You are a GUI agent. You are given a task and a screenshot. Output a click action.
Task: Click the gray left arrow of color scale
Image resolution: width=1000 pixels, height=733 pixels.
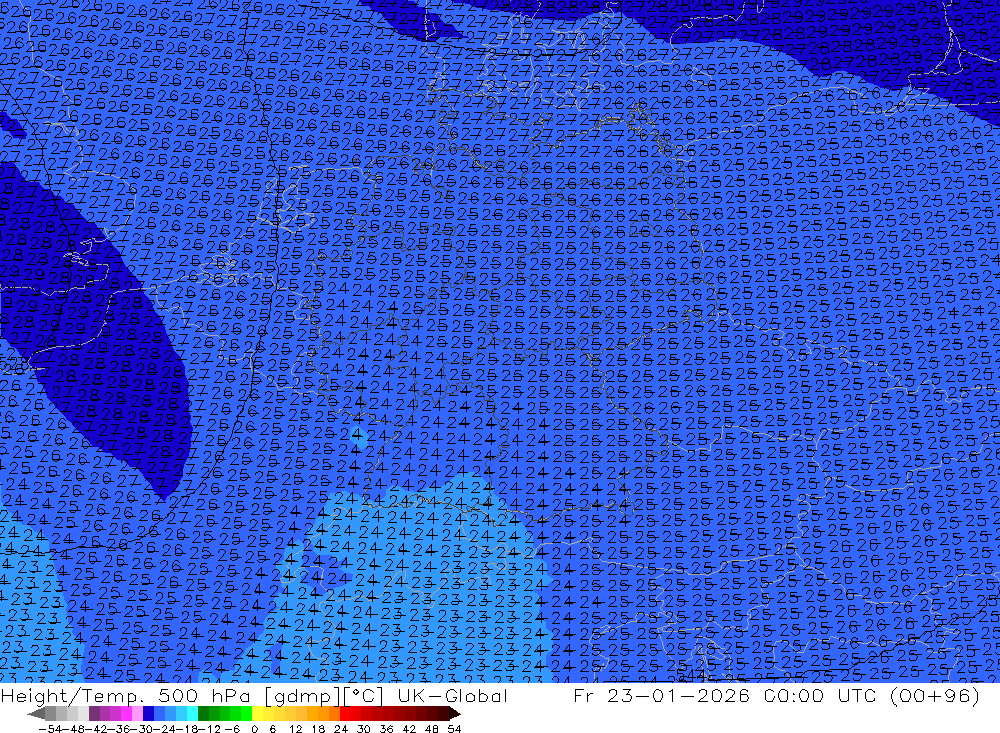pyautogui.click(x=36, y=714)
